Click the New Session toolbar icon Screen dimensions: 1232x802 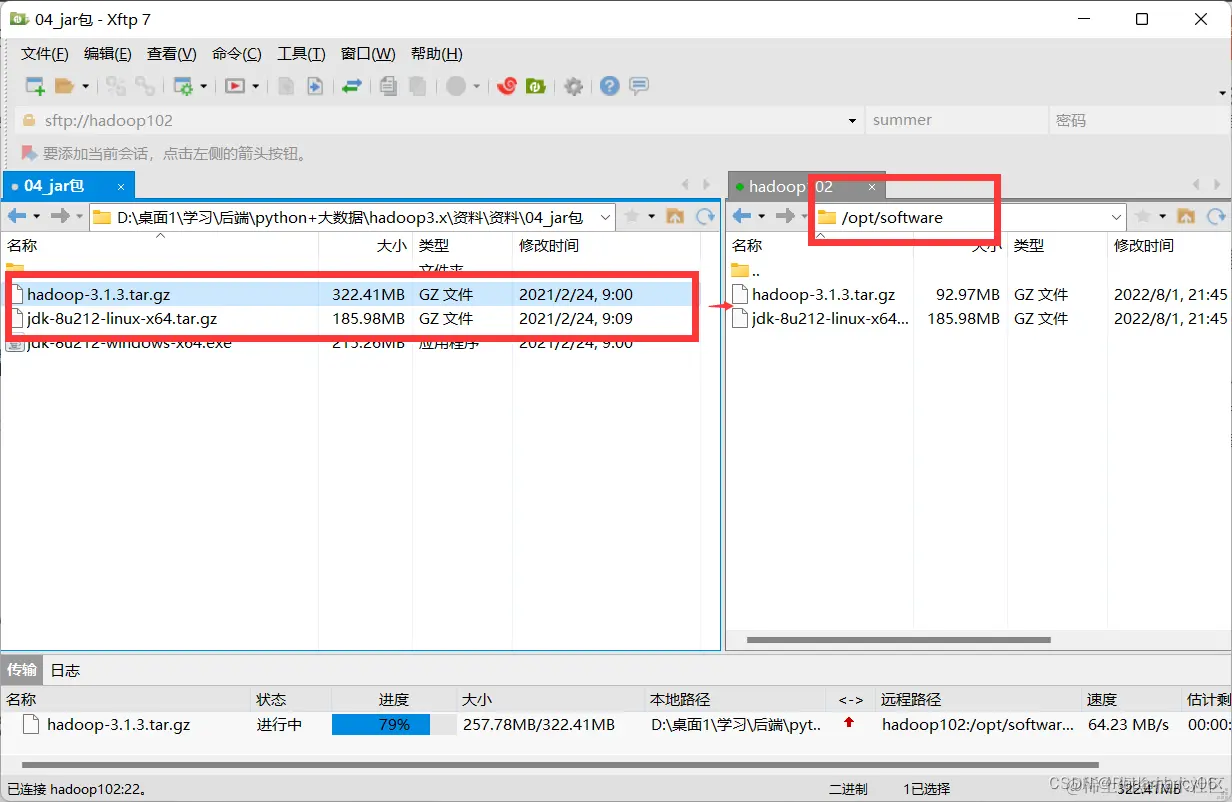click(35, 86)
